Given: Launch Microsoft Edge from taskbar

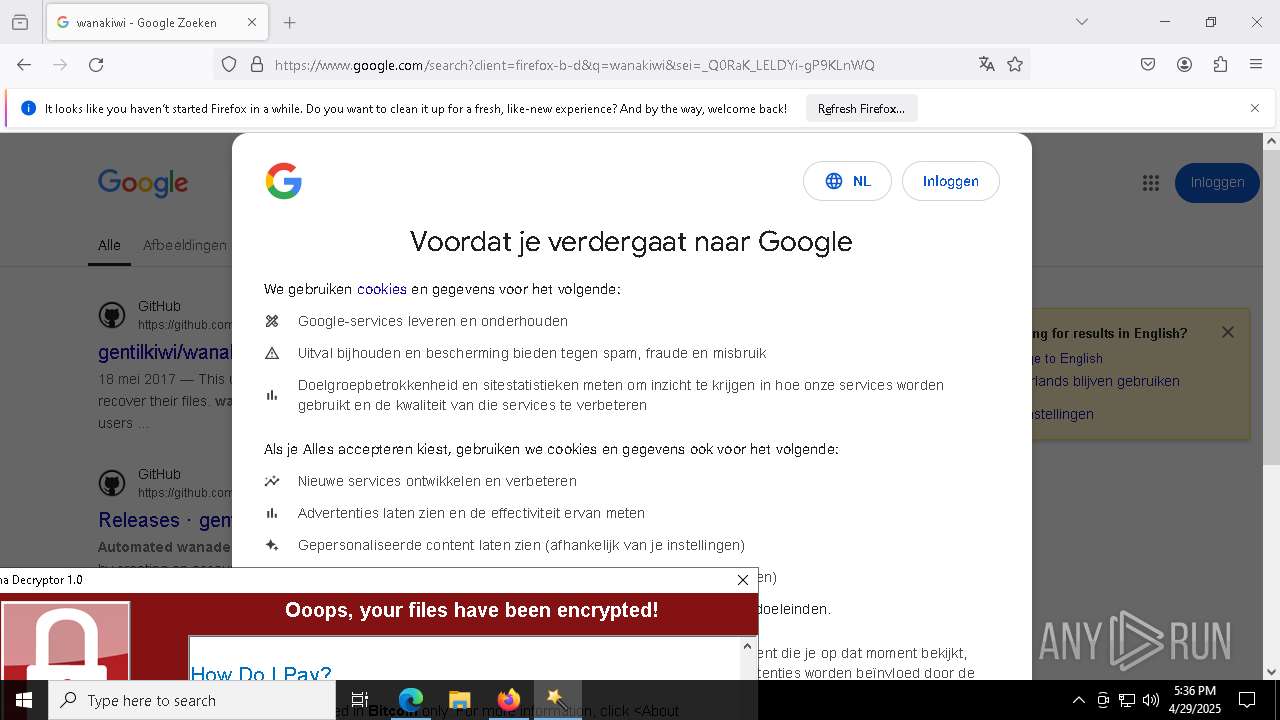Looking at the screenshot, I should (x=411, y=700).
